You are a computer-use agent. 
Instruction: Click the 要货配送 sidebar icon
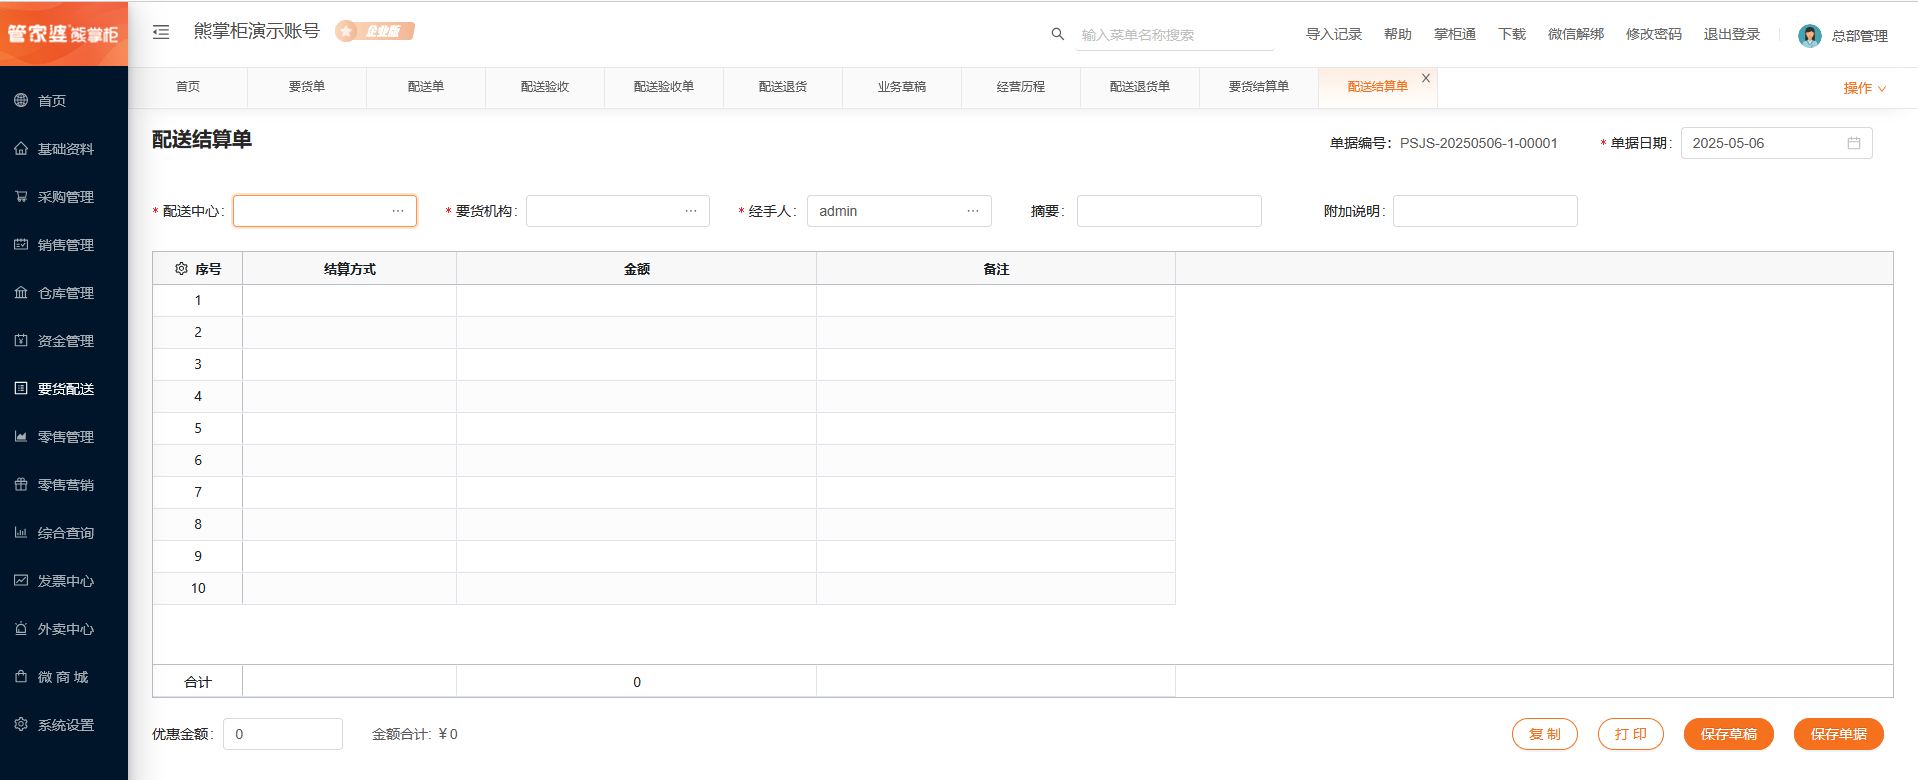click(x=21, y=388)
